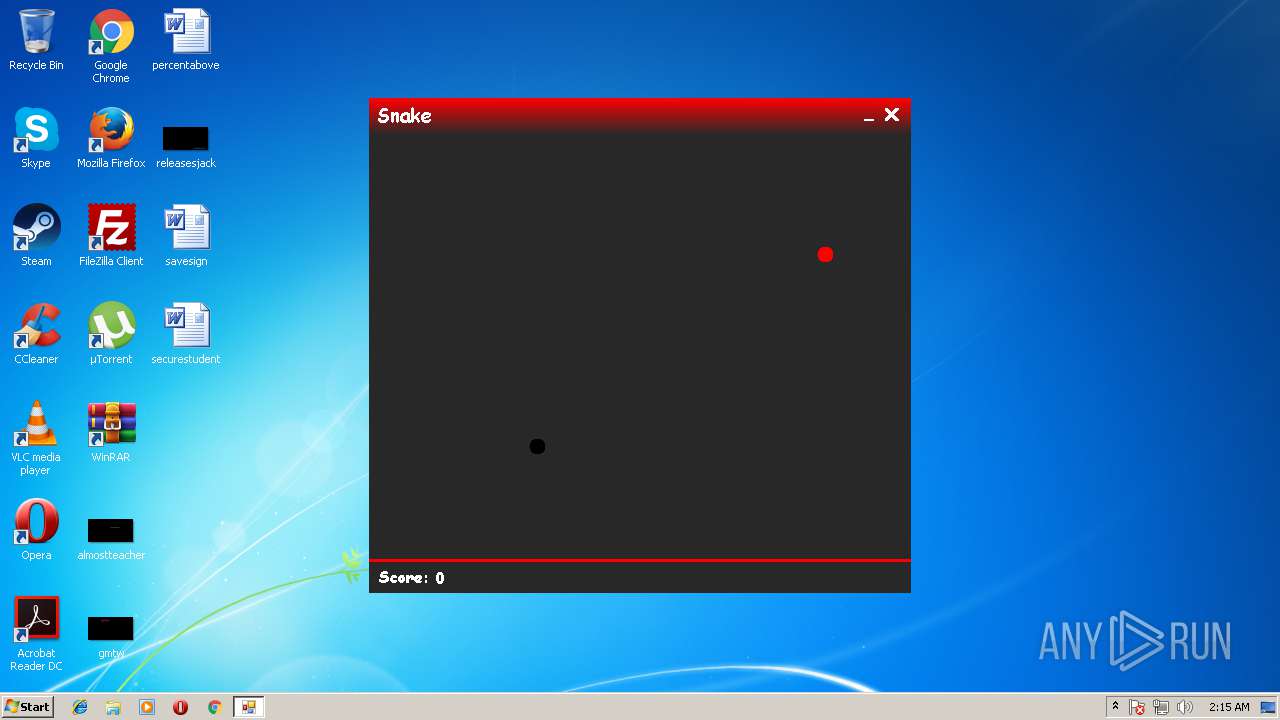Open Windows Explorer folder on taskbar
Viewport: 1280px width, 720px height.
click(x=113, y=707)
